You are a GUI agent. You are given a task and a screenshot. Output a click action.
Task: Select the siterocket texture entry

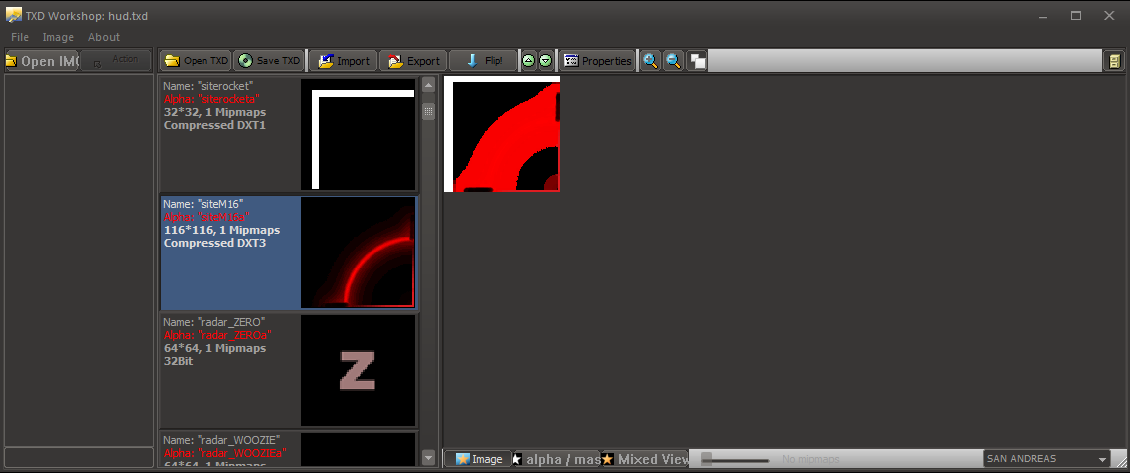(x=288, y=134)
